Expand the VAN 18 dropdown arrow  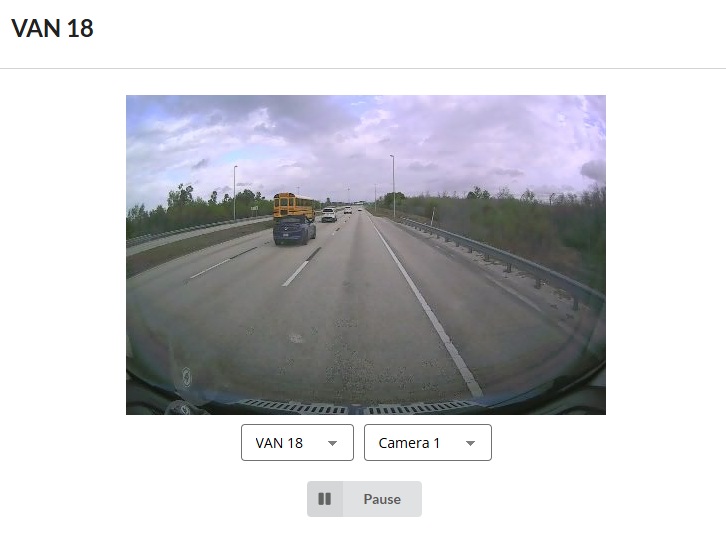tap(332, 443)
